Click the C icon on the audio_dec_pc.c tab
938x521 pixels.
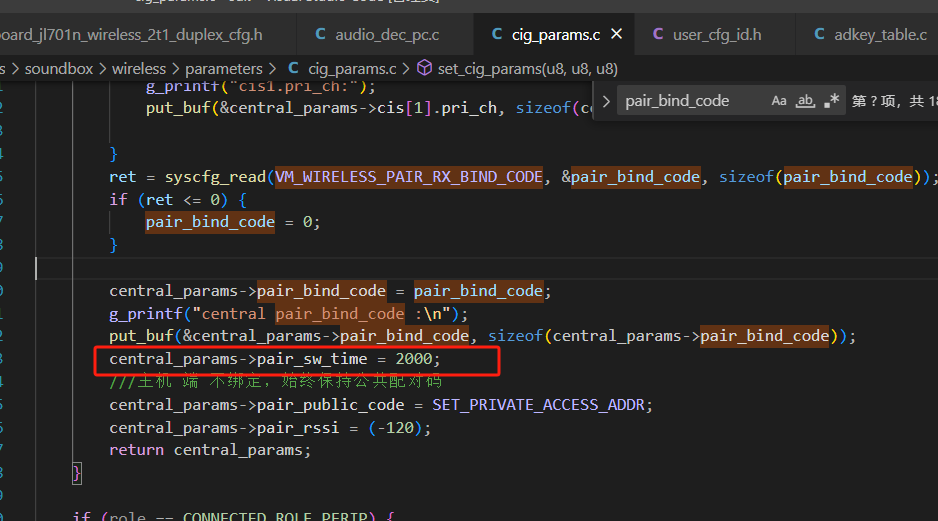click(x=321, y=34)
